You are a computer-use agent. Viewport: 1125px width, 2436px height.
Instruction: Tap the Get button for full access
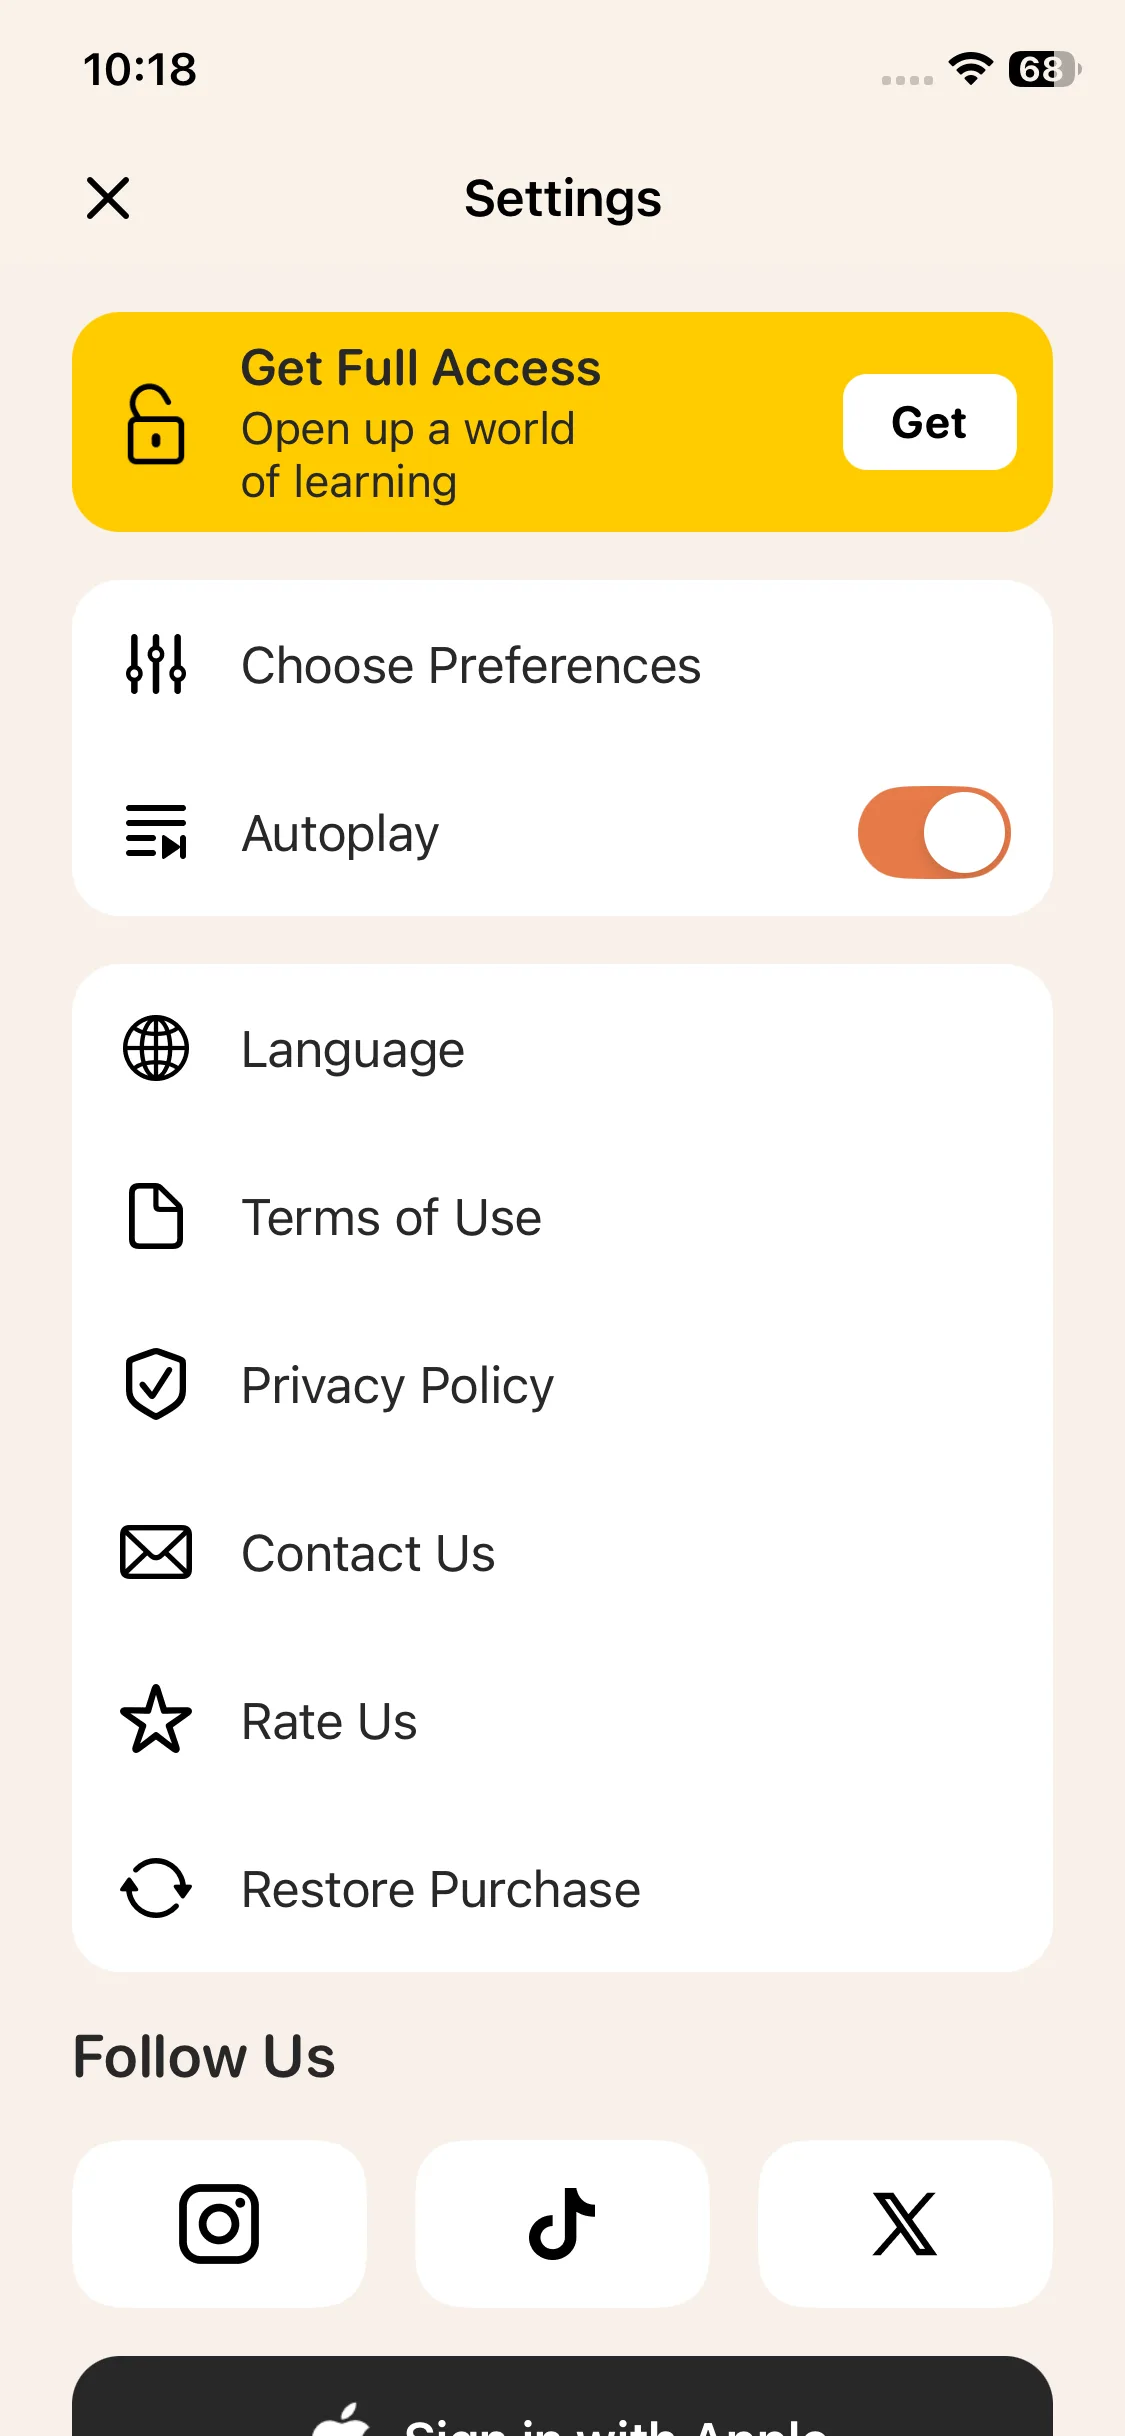pyautogui.click(x=929, y=422)
